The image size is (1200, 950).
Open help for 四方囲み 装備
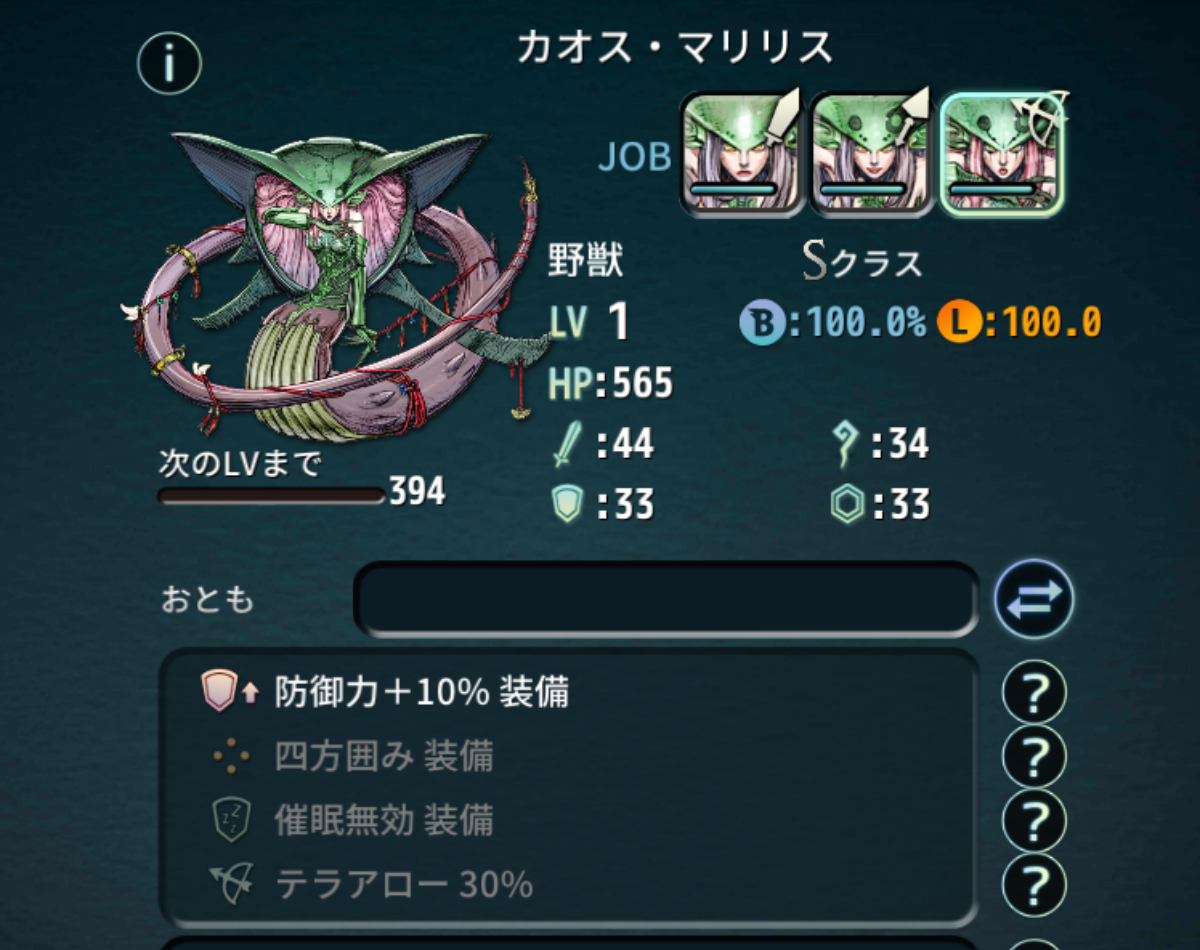tap(1034, 757)
